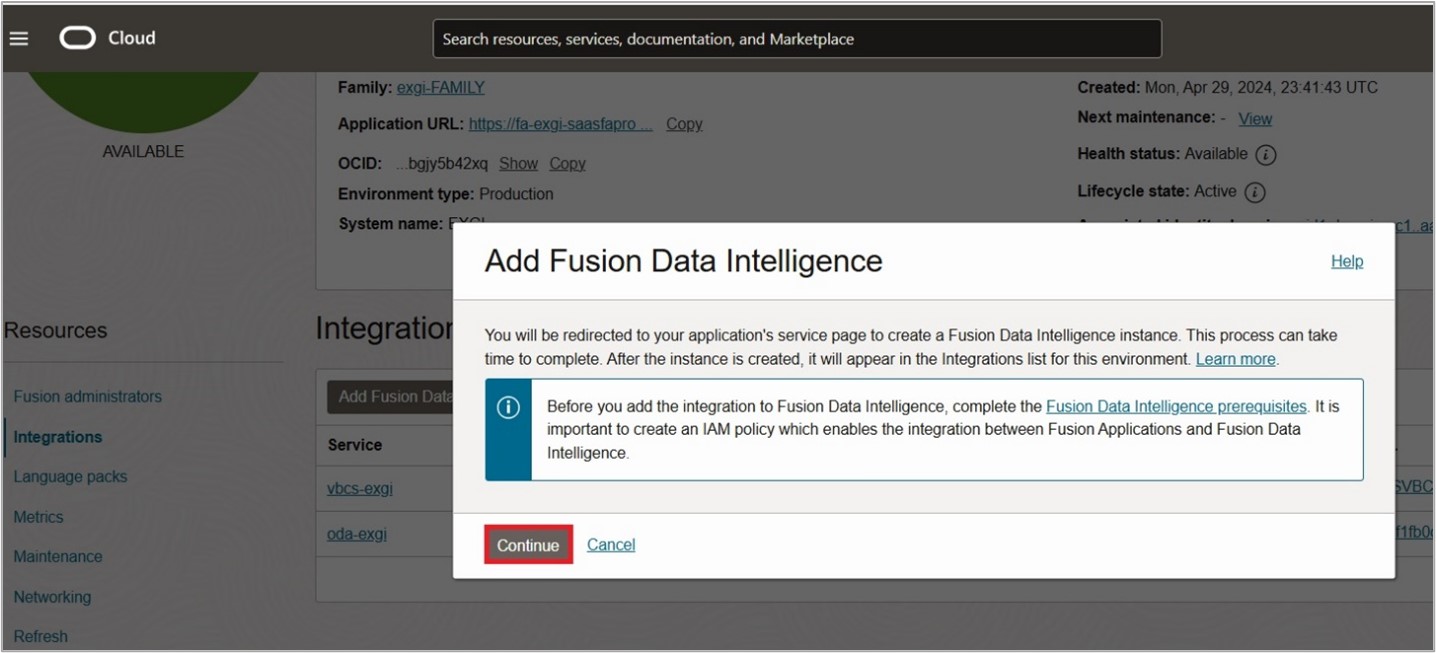Open Language packs resource section

[x=70, y=477]
